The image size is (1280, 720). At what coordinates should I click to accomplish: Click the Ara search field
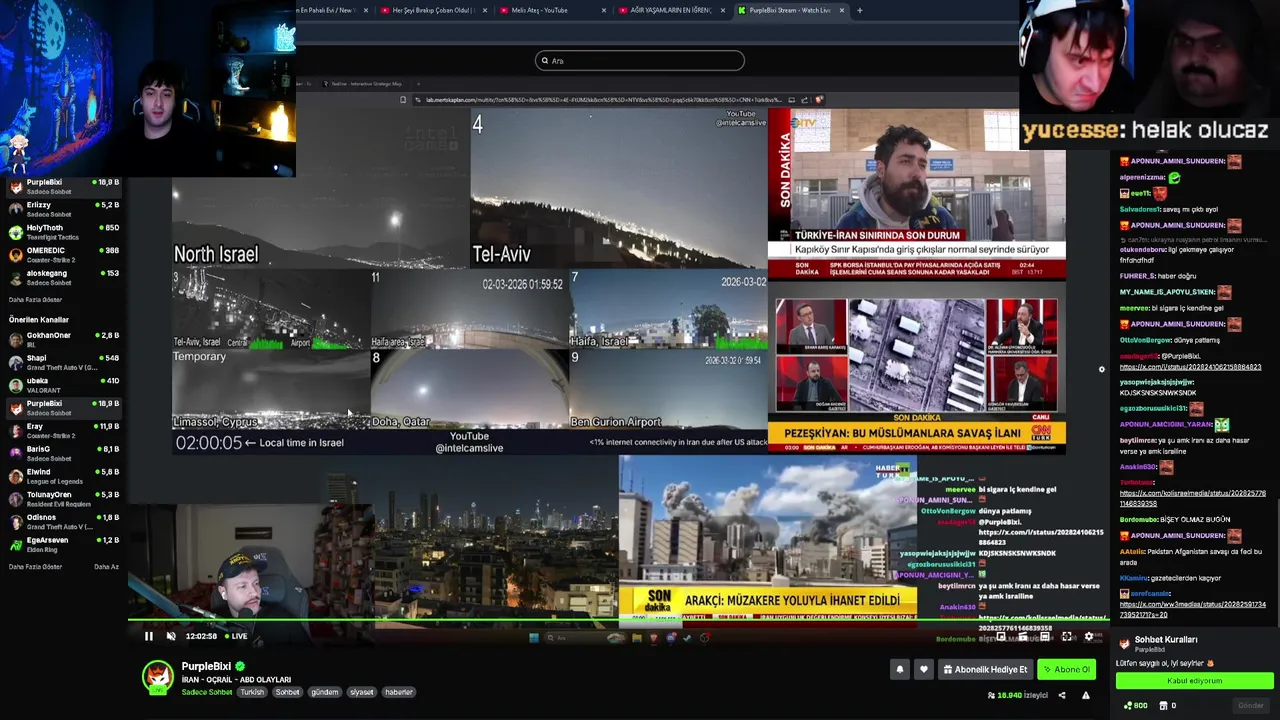(x=640, y=61)
